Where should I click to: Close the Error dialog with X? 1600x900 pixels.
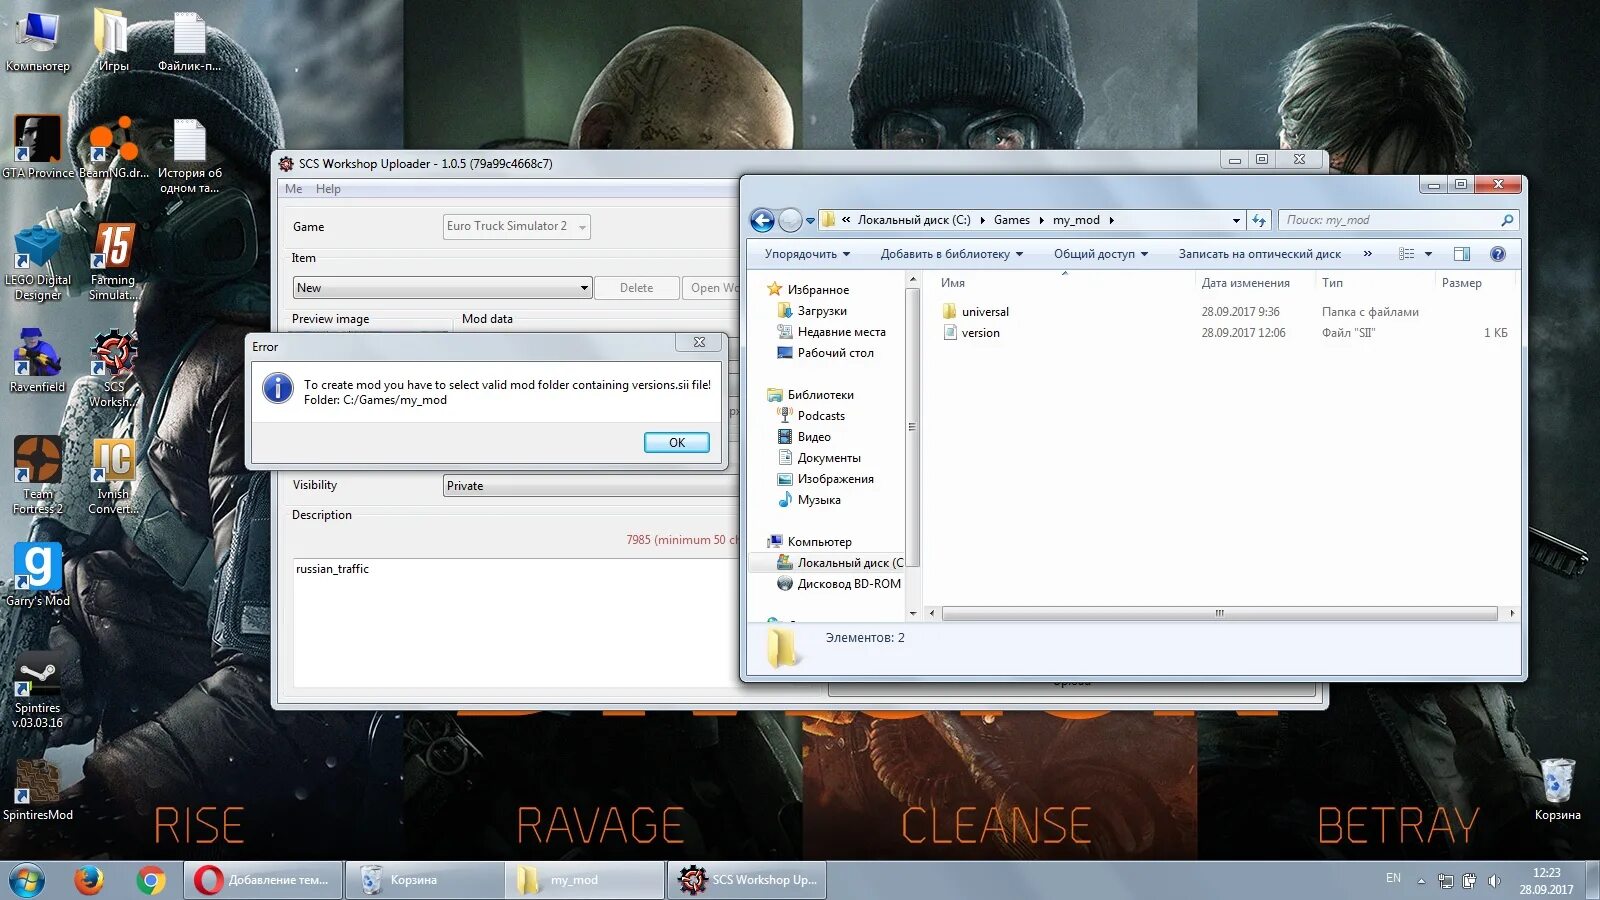[699, 342]
